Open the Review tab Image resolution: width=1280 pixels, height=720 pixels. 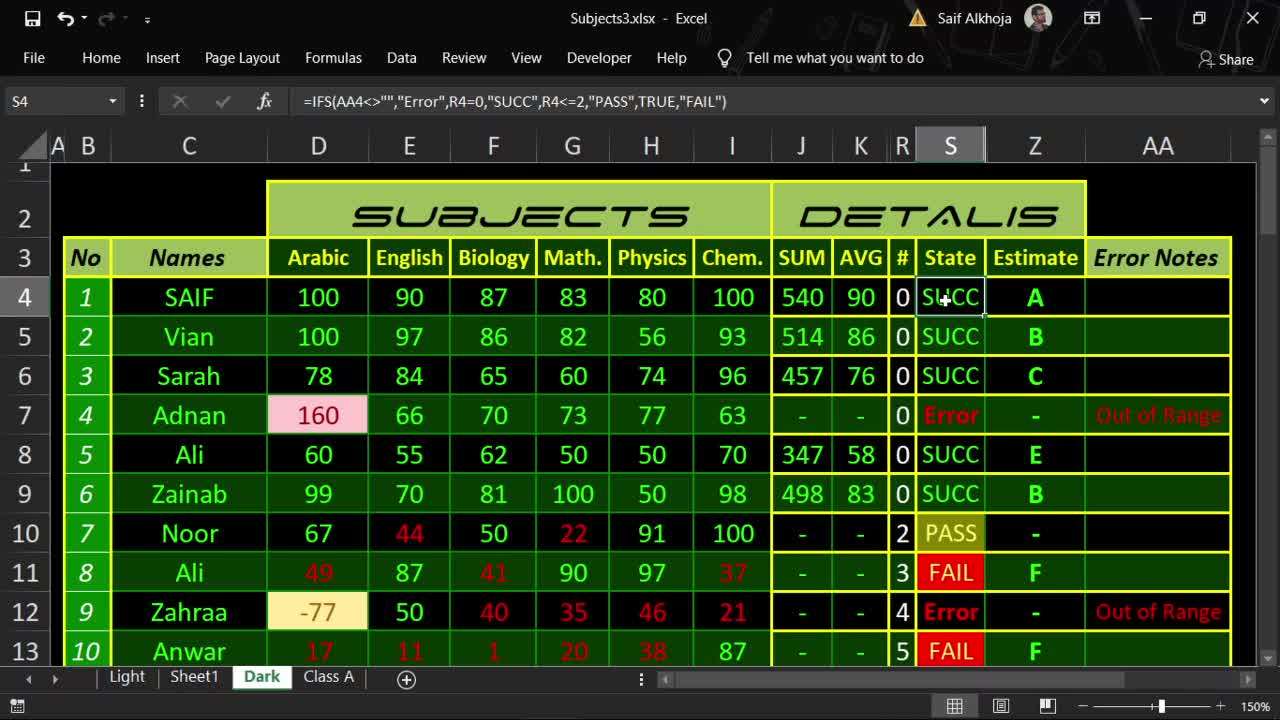(464, 58)
